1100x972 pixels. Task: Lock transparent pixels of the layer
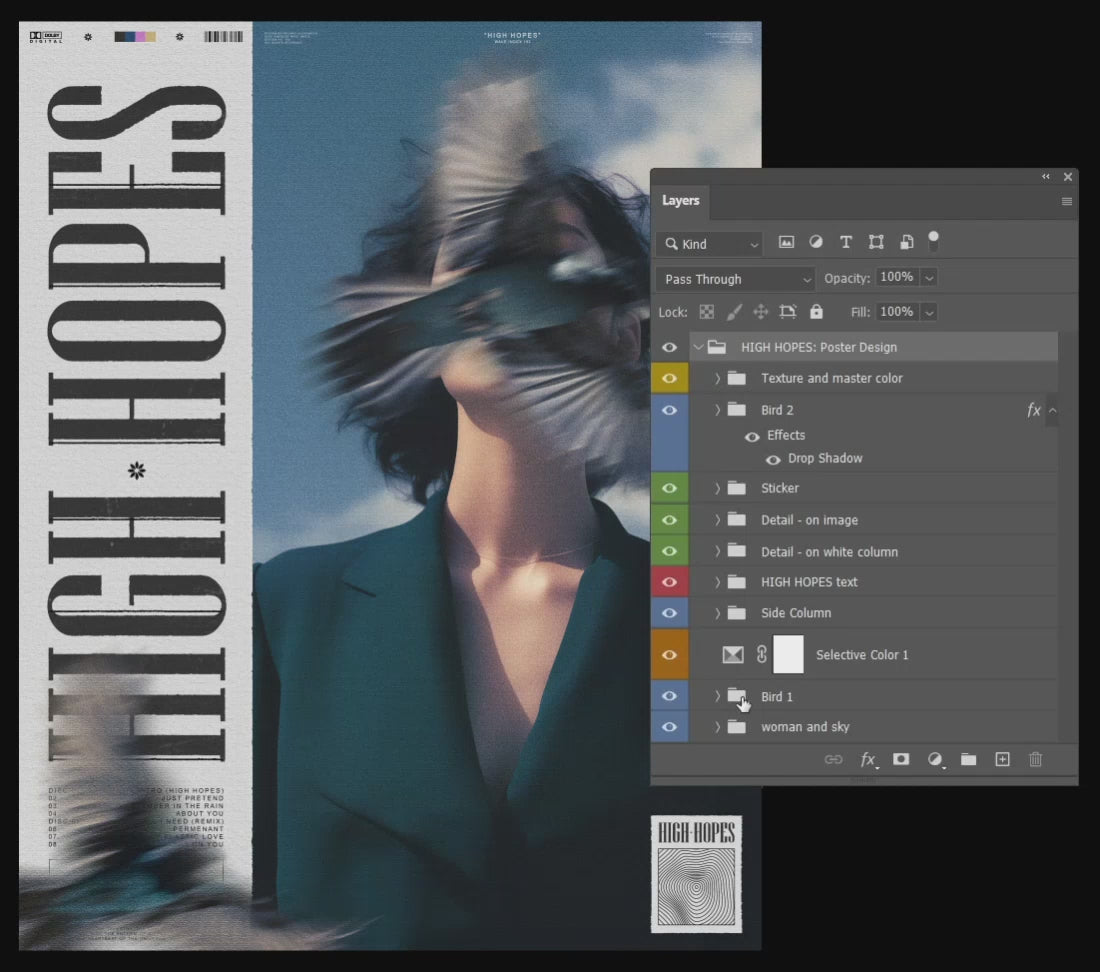(706, 312)
